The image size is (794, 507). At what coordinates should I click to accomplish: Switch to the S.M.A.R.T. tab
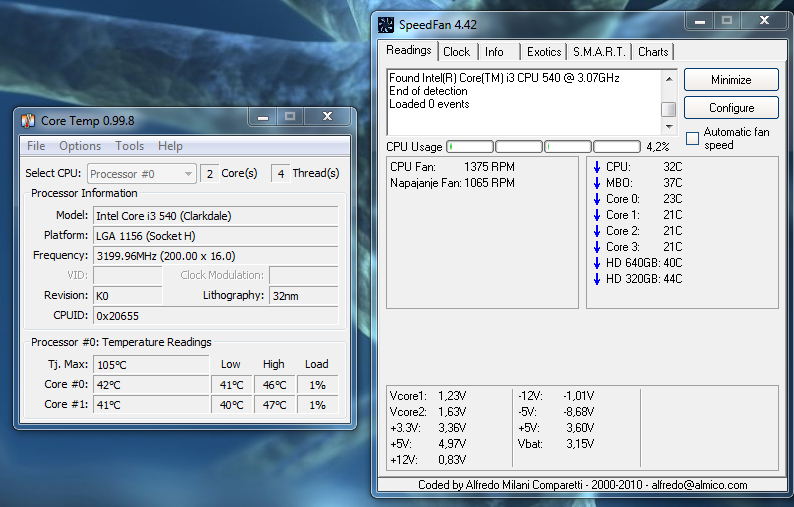(x=599, y=52)
